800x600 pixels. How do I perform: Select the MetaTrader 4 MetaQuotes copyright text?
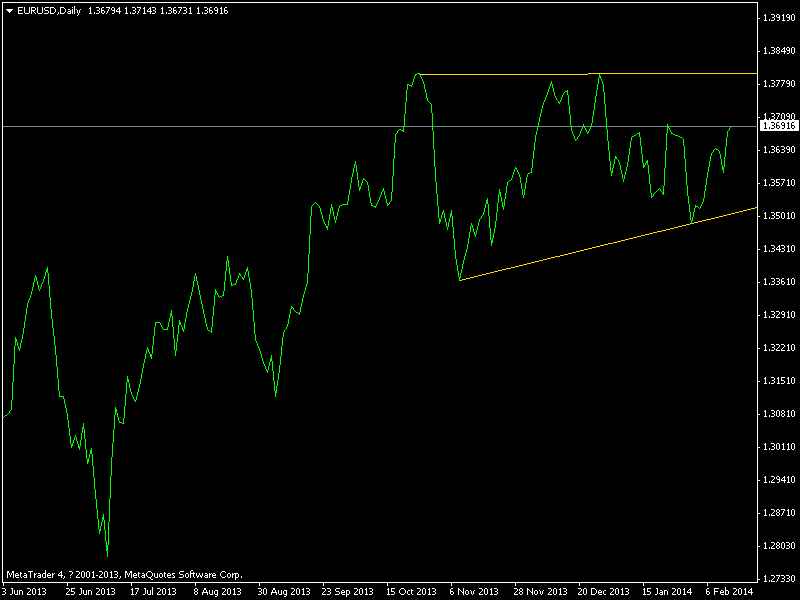pyautogui.click(x=124, y=575)
